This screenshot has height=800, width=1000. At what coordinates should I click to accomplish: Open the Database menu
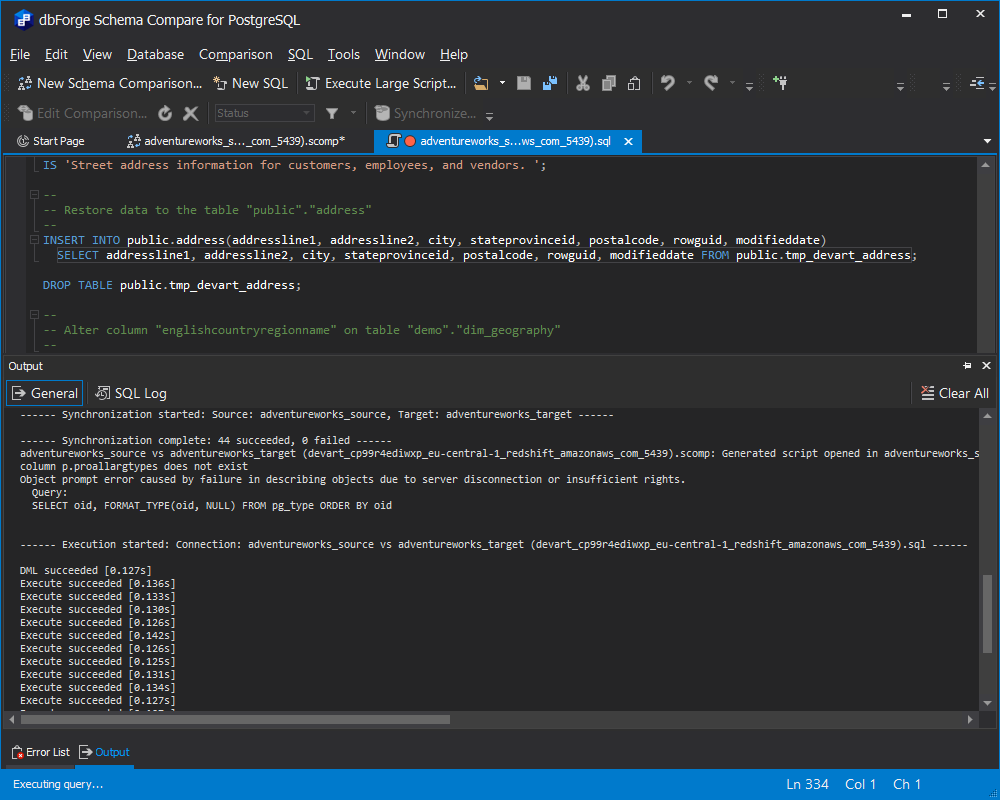click(x=155, y=55)
